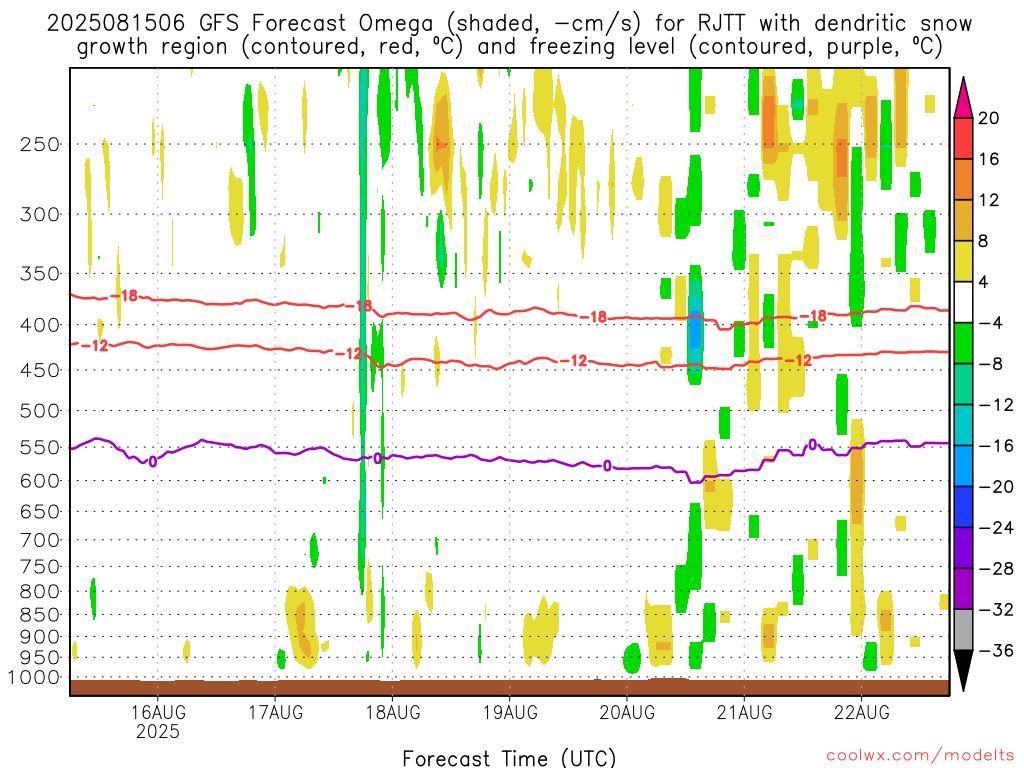This screenshot has width=1024, height=768.
Task: Select the 800 pressure level label
Action: [x=40, y=592]
